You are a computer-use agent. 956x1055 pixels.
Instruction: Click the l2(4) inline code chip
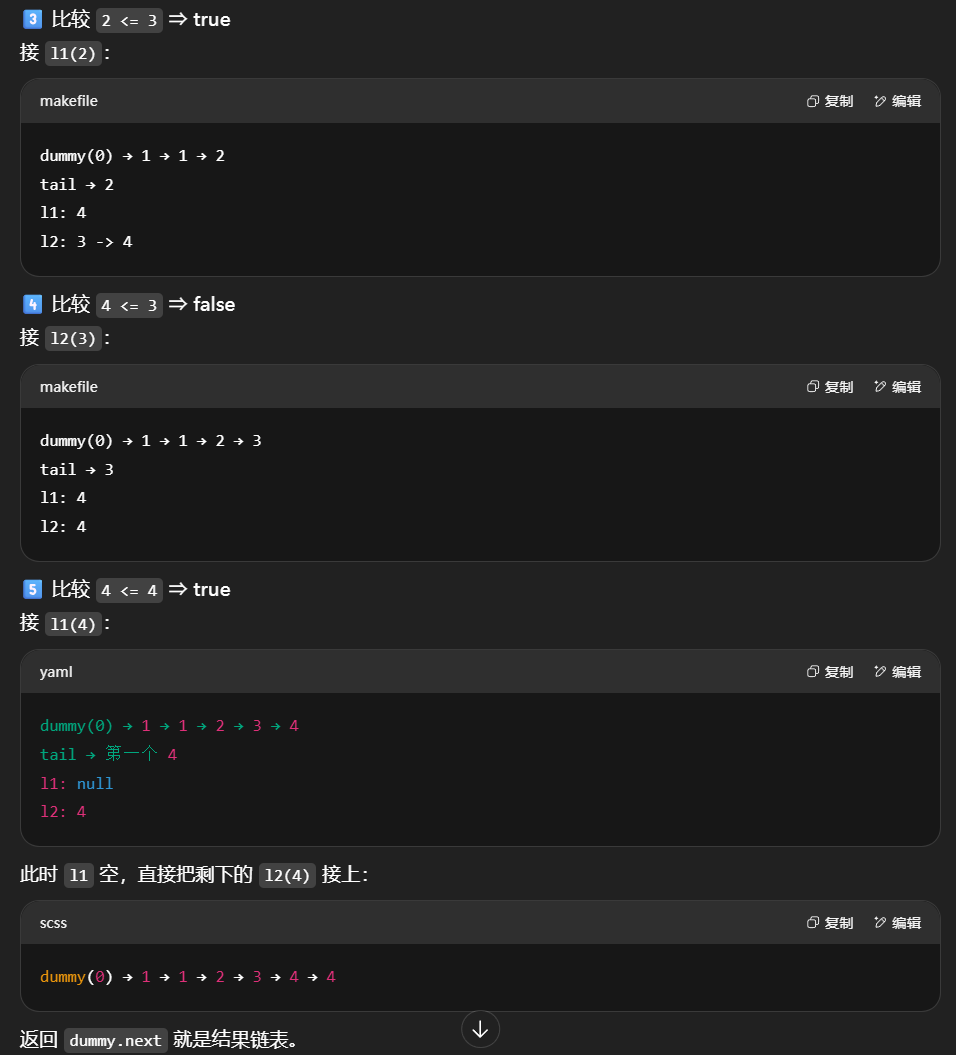tap(287, 876)
